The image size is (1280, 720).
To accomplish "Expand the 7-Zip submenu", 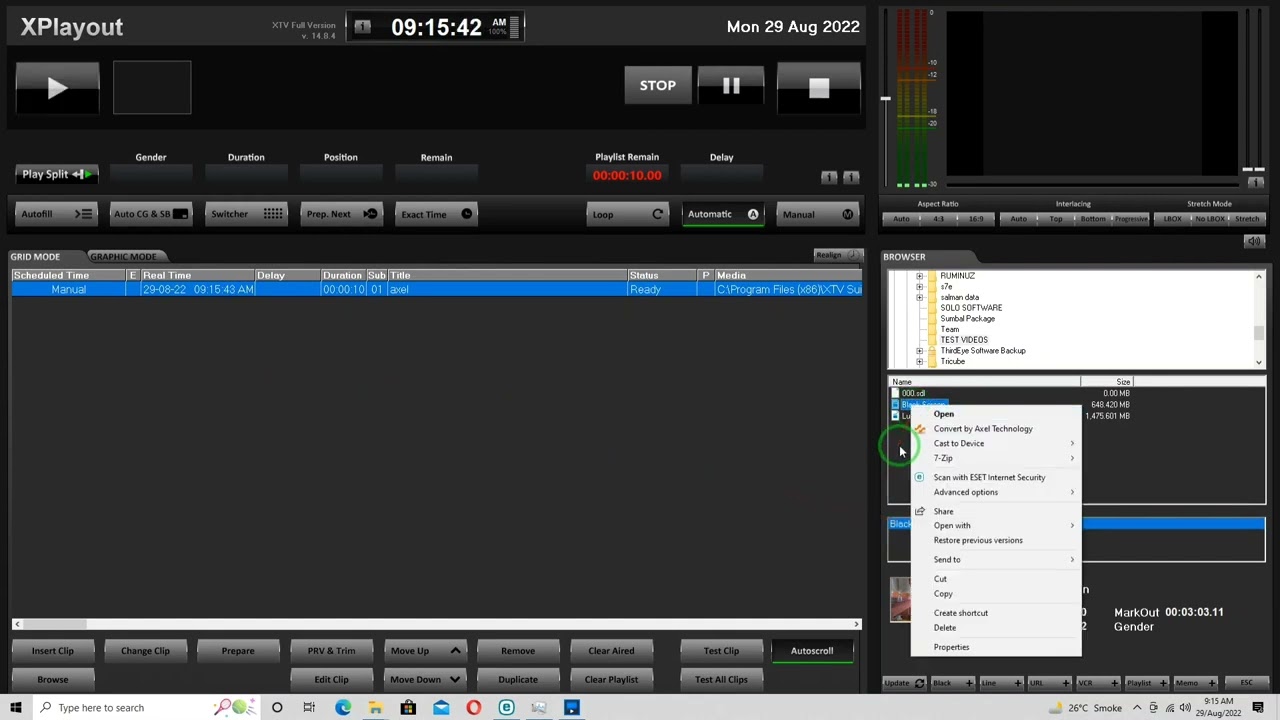I will click(x=996, y=458).
